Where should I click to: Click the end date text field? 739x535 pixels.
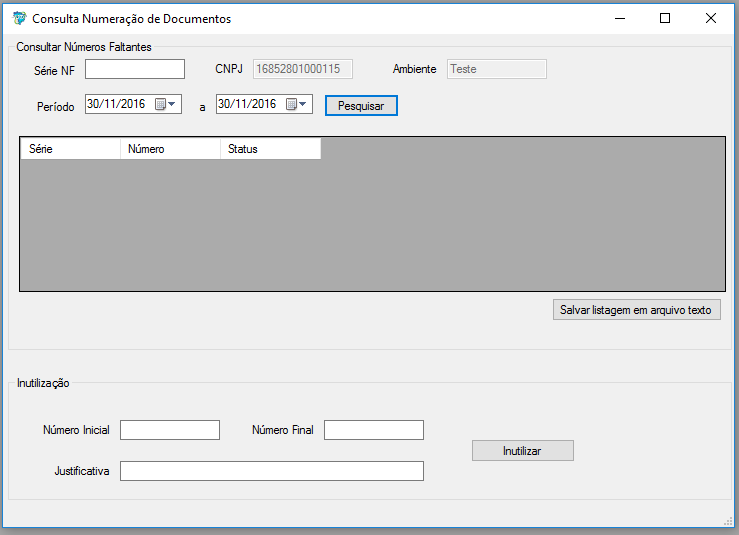tap(247, 104)
